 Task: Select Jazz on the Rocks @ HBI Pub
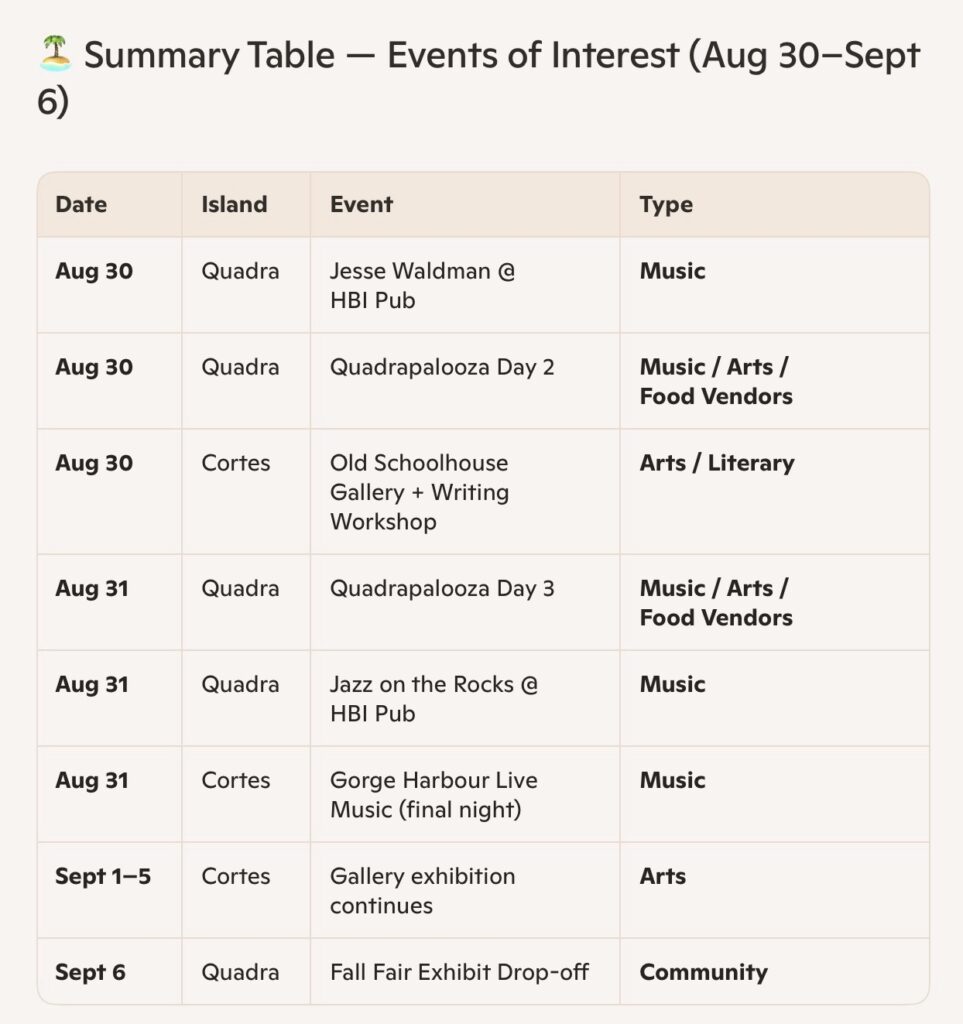[434, 699]
